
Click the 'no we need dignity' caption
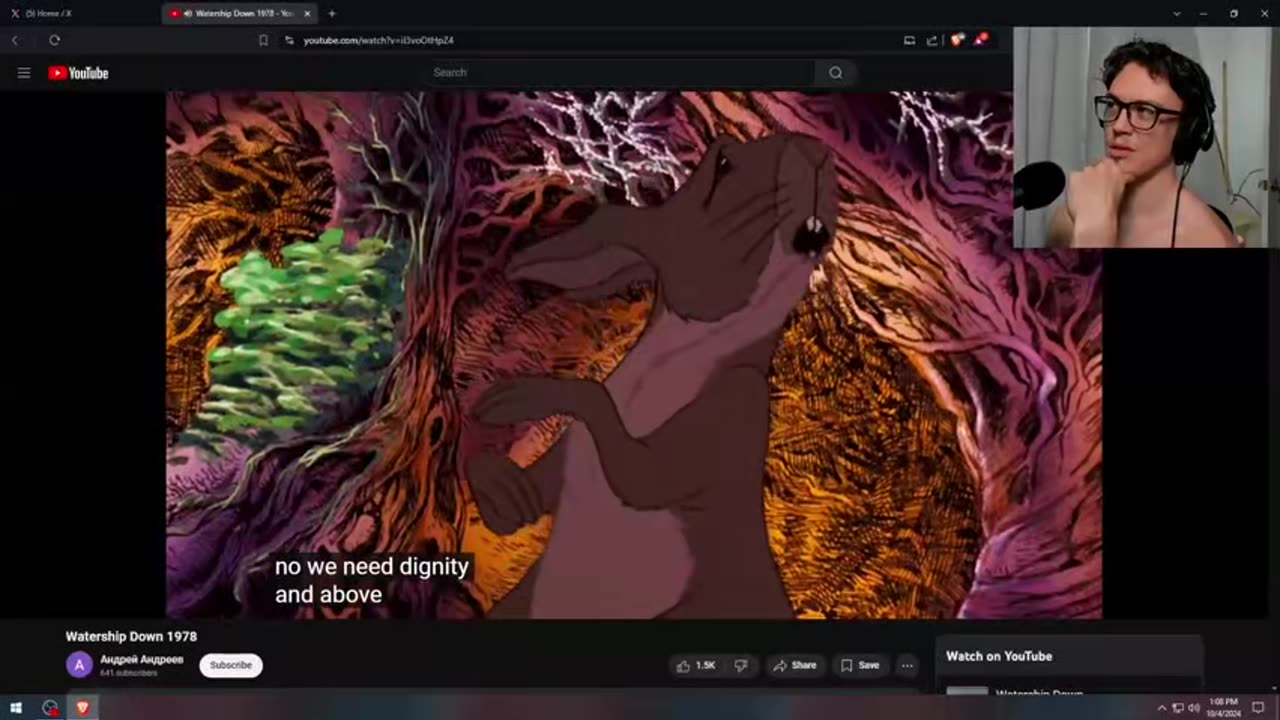point(371,566)
